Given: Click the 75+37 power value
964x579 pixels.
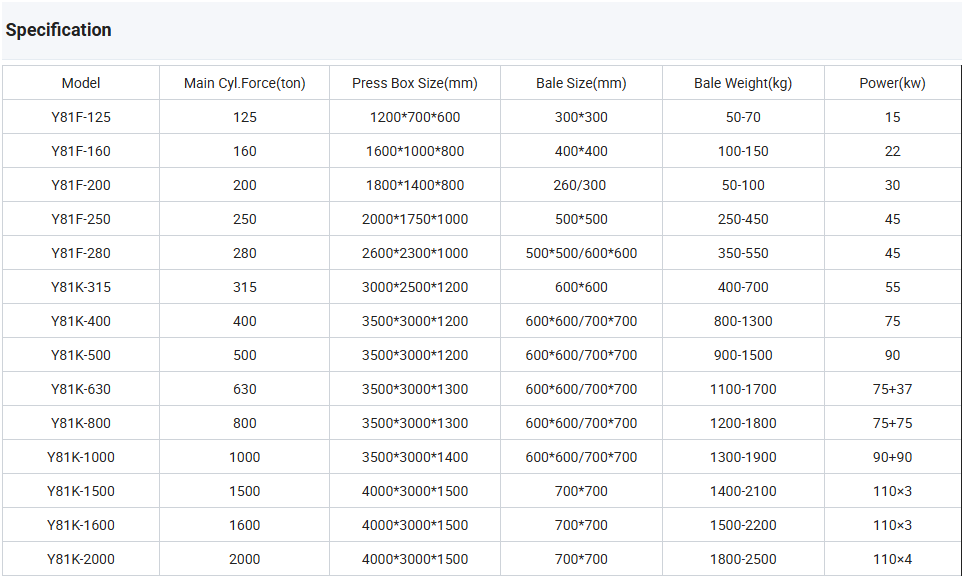Looking at the screenshot, I should 892,389.
